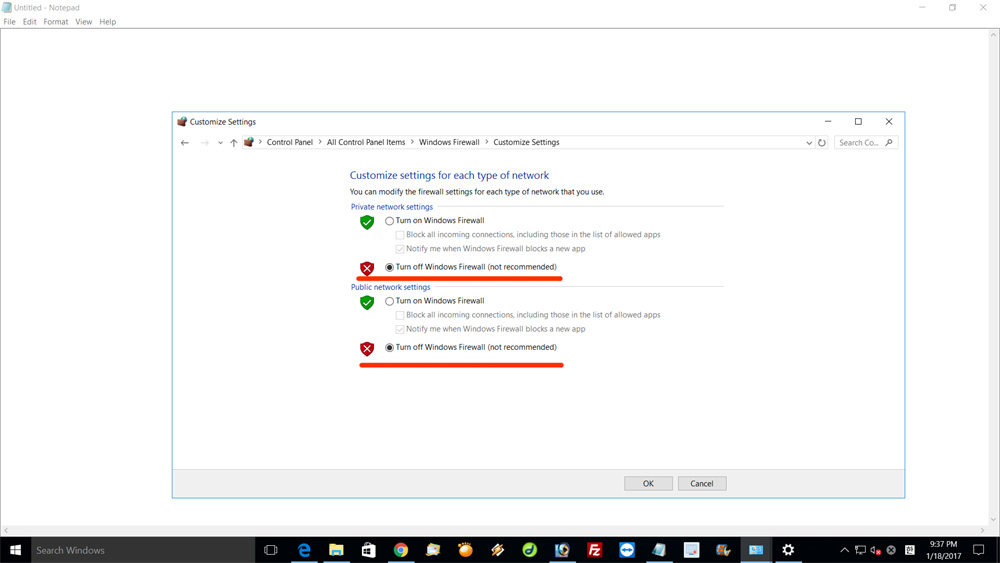
Task: Click Notepad horizontal scrollbar left arrow
Action: (x=5, y=530)
